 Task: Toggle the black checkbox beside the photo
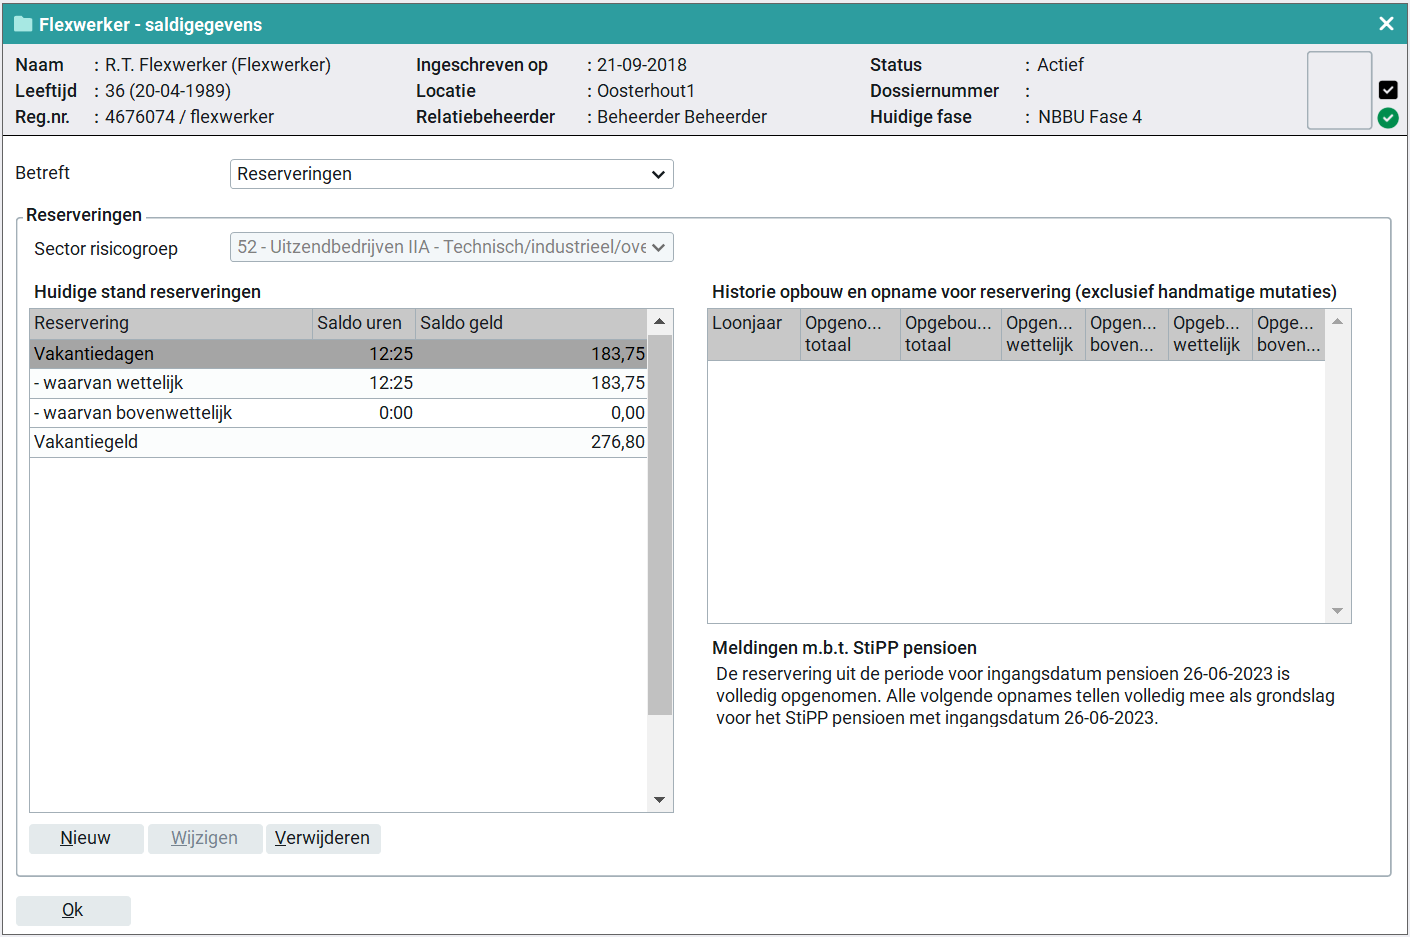(x=1388, y=90)
